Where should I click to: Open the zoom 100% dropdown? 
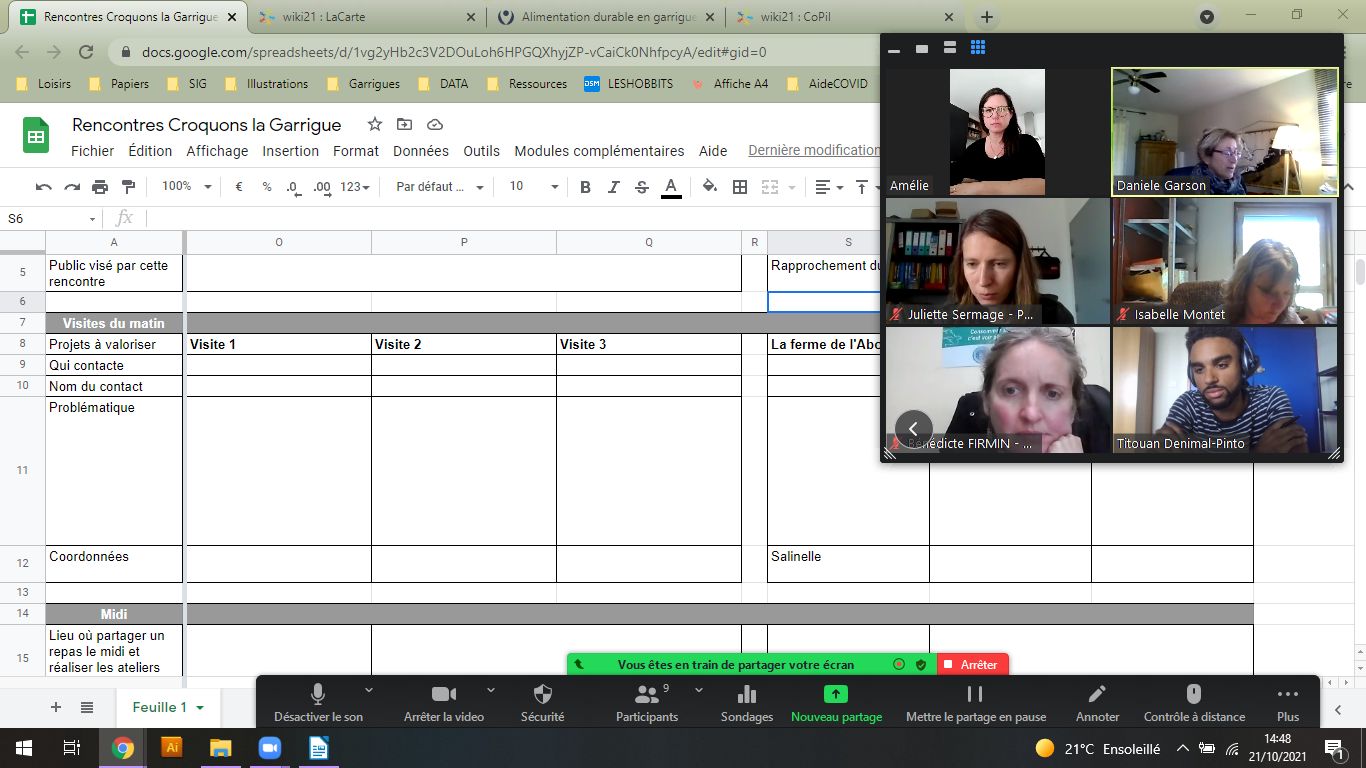point(187,187)
